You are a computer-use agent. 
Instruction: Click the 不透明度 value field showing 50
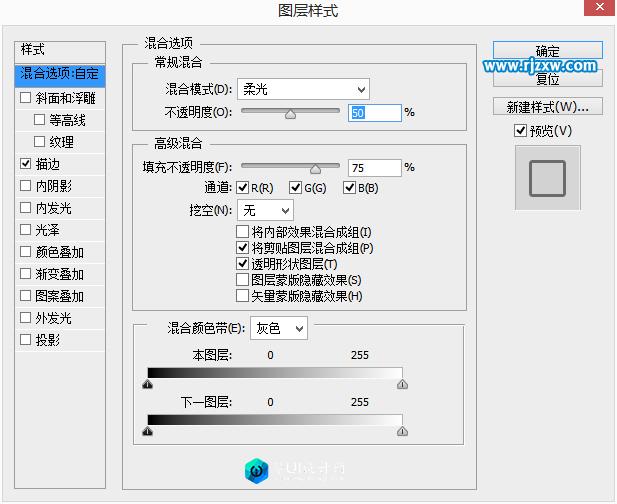pos(375,113)
